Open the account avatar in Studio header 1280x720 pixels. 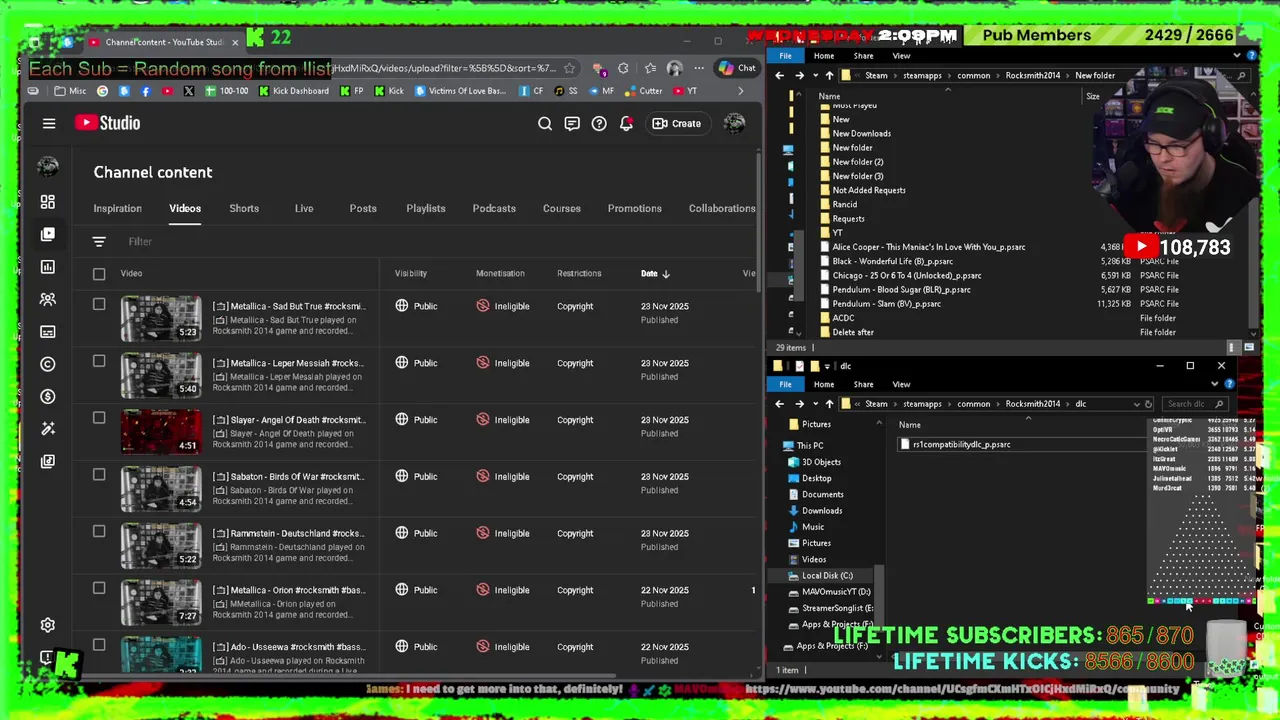(734, 123)
